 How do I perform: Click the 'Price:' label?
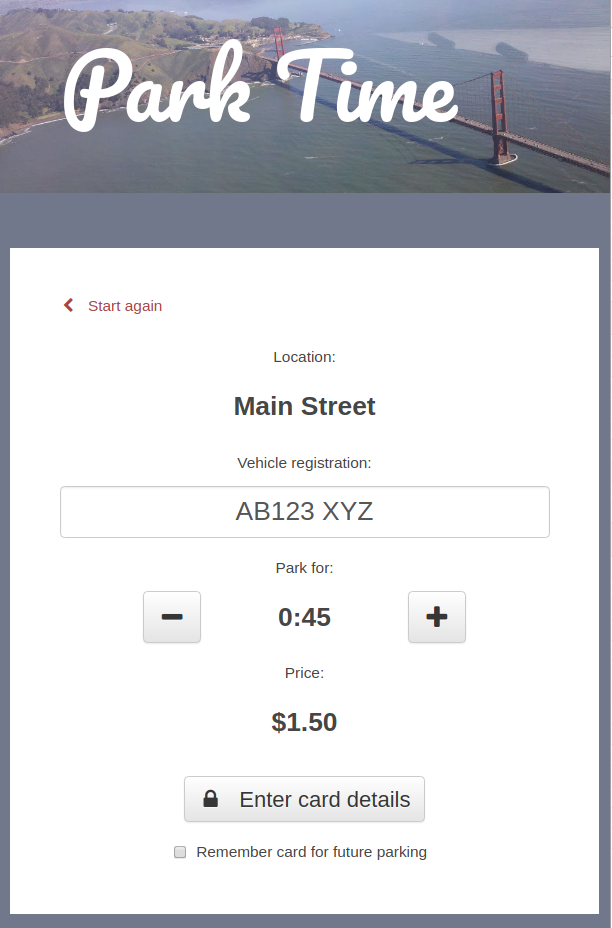(x=305, y=673)
